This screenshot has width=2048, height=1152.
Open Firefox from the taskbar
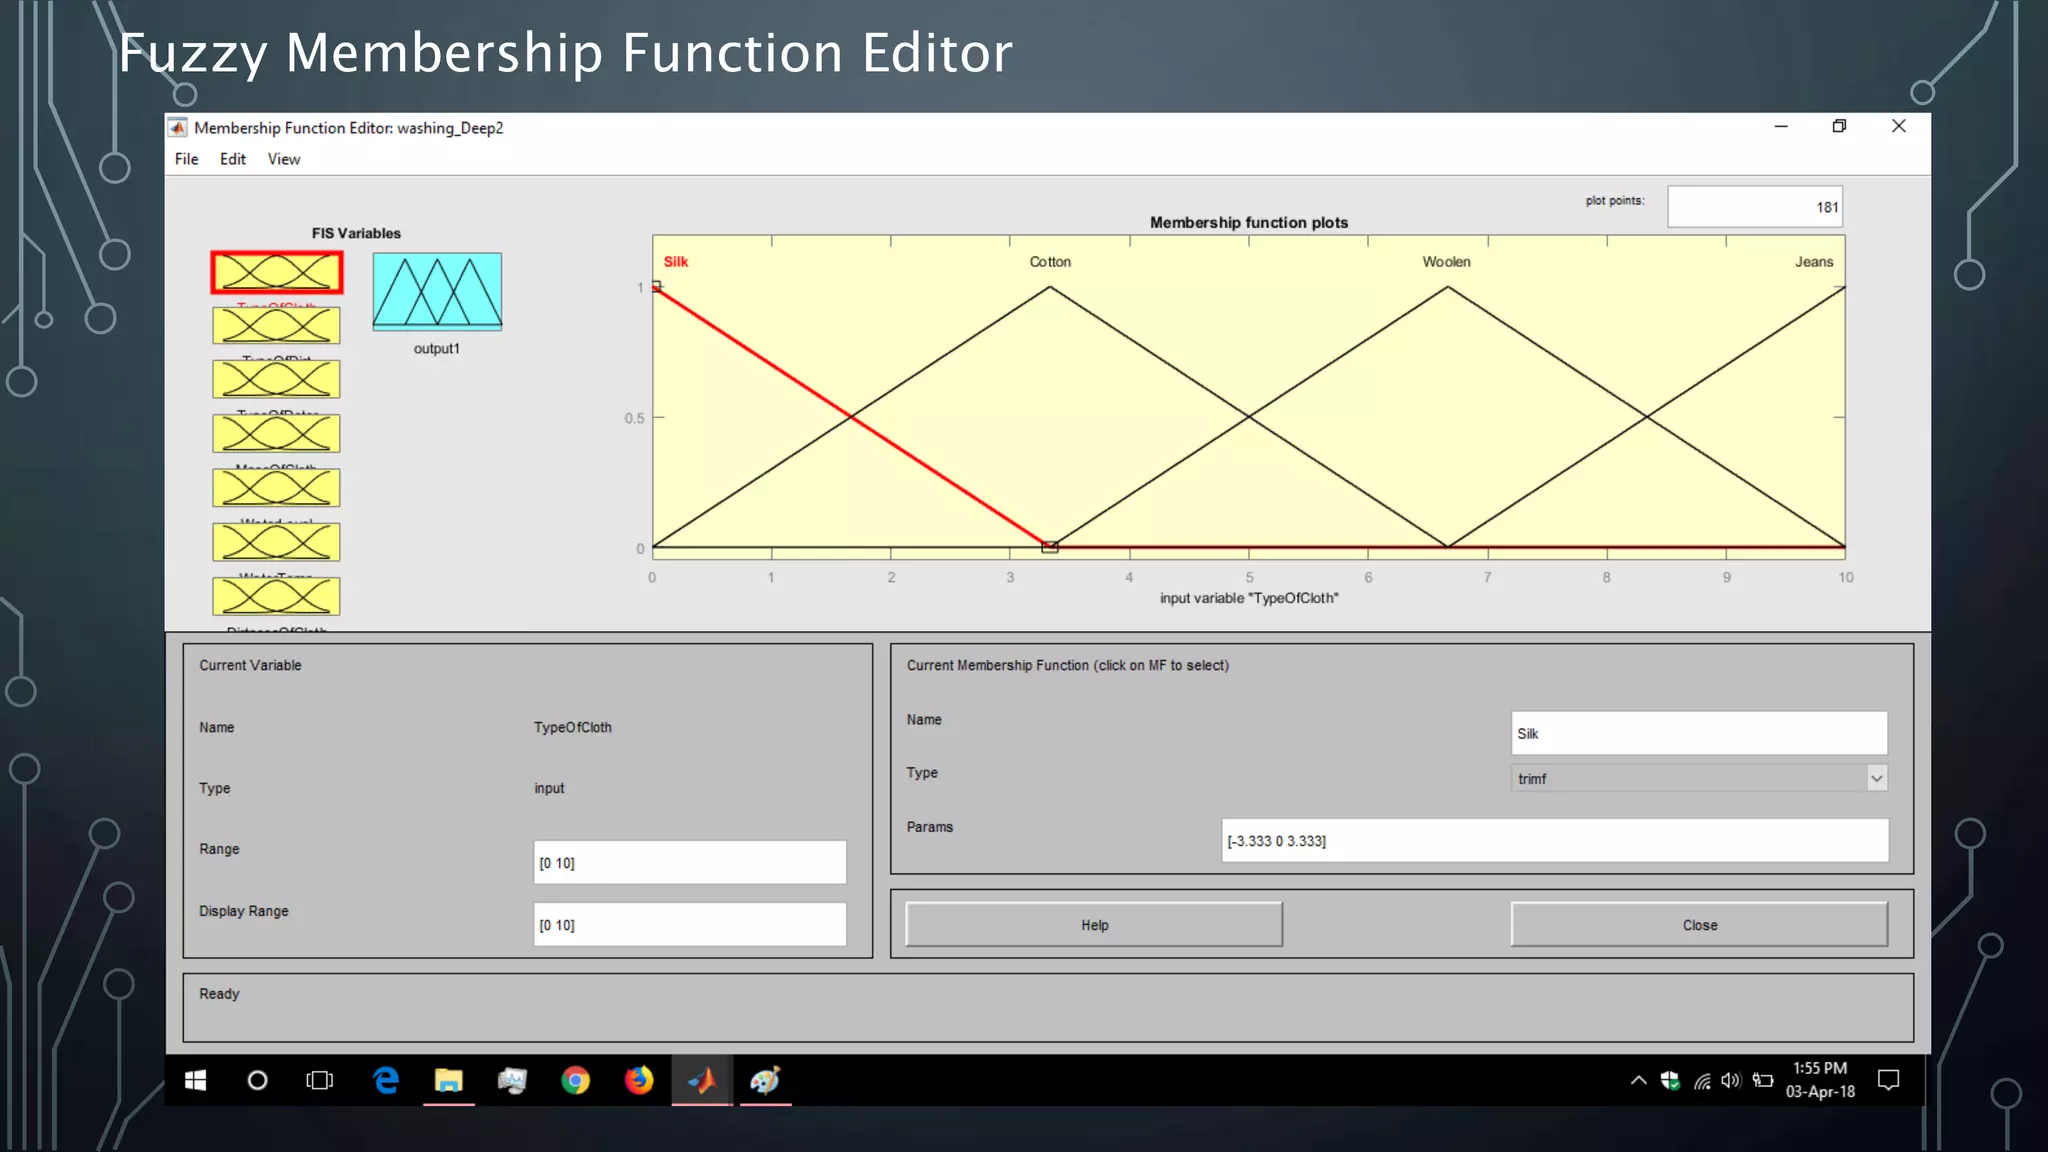(638, 1080)
